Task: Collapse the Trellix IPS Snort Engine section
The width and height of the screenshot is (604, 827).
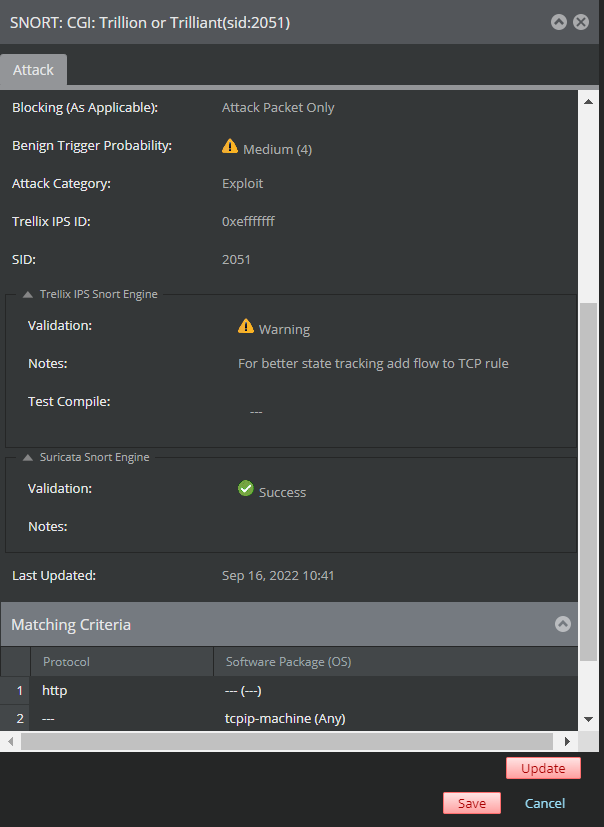Action: (x=28, y=294)
